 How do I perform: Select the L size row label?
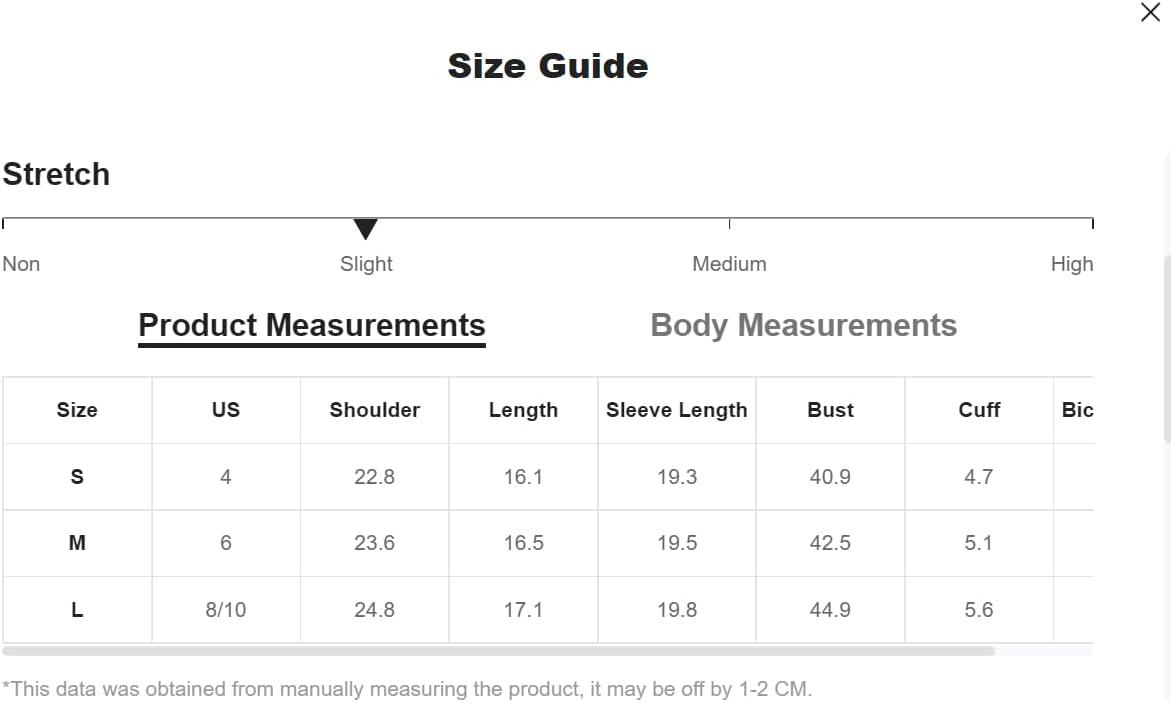click(x=77, y=610)
